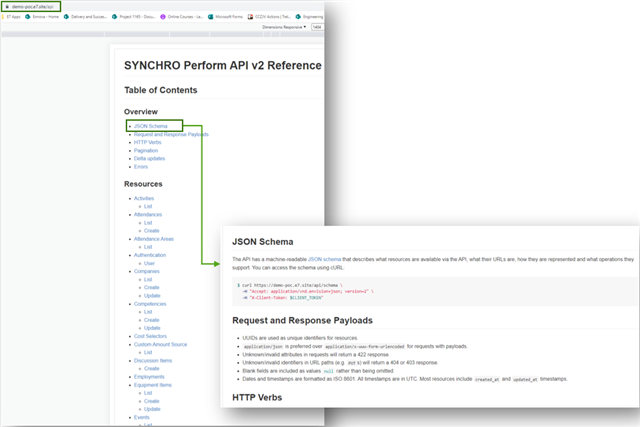Click the viewport width field in device toolbar
This screenshot has height=427, width=640.
[x=317, y=27]
